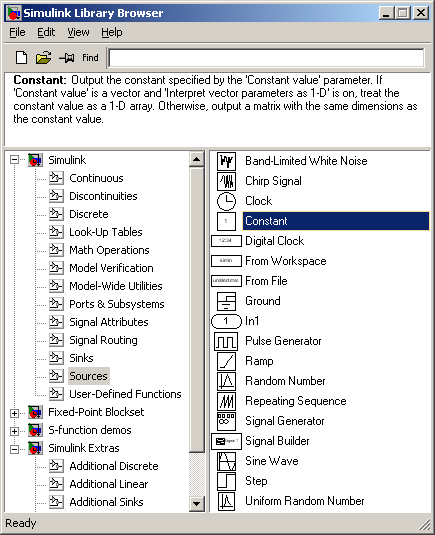This screenshot has height=535, width=435.
Task: Click the tree pane scrollbar thumb
Action: click(x=197, y=310)
